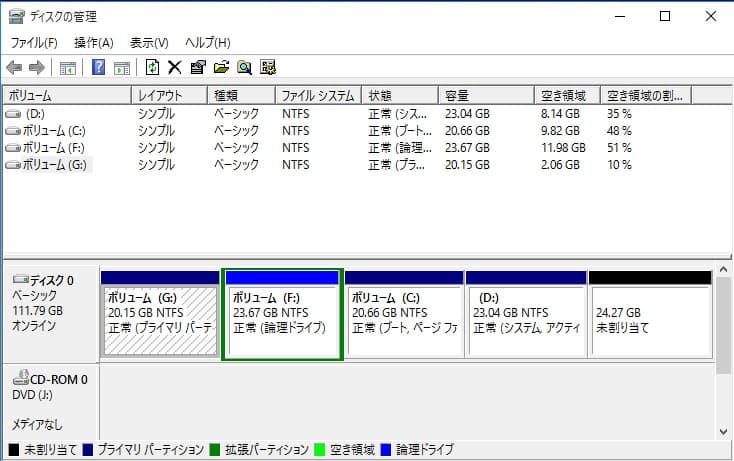Open Help via blue question-mark icon
This screenshot has width=734, height=461.
coord(99,68)
